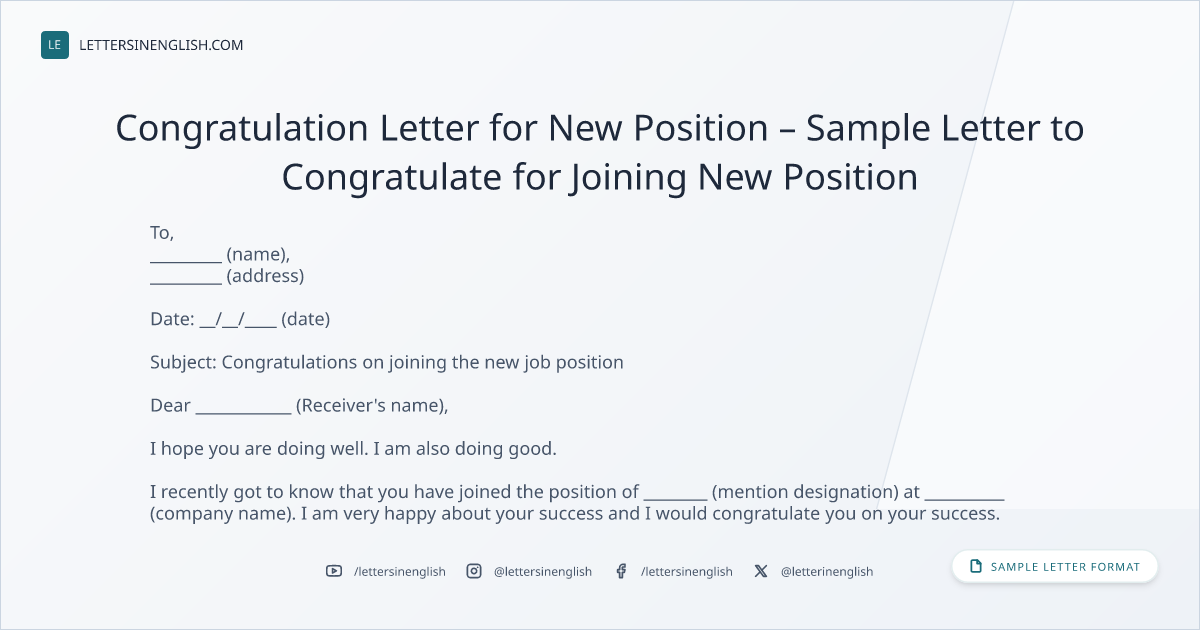Click the document icon in Sample Letter Format

point(976,566)
